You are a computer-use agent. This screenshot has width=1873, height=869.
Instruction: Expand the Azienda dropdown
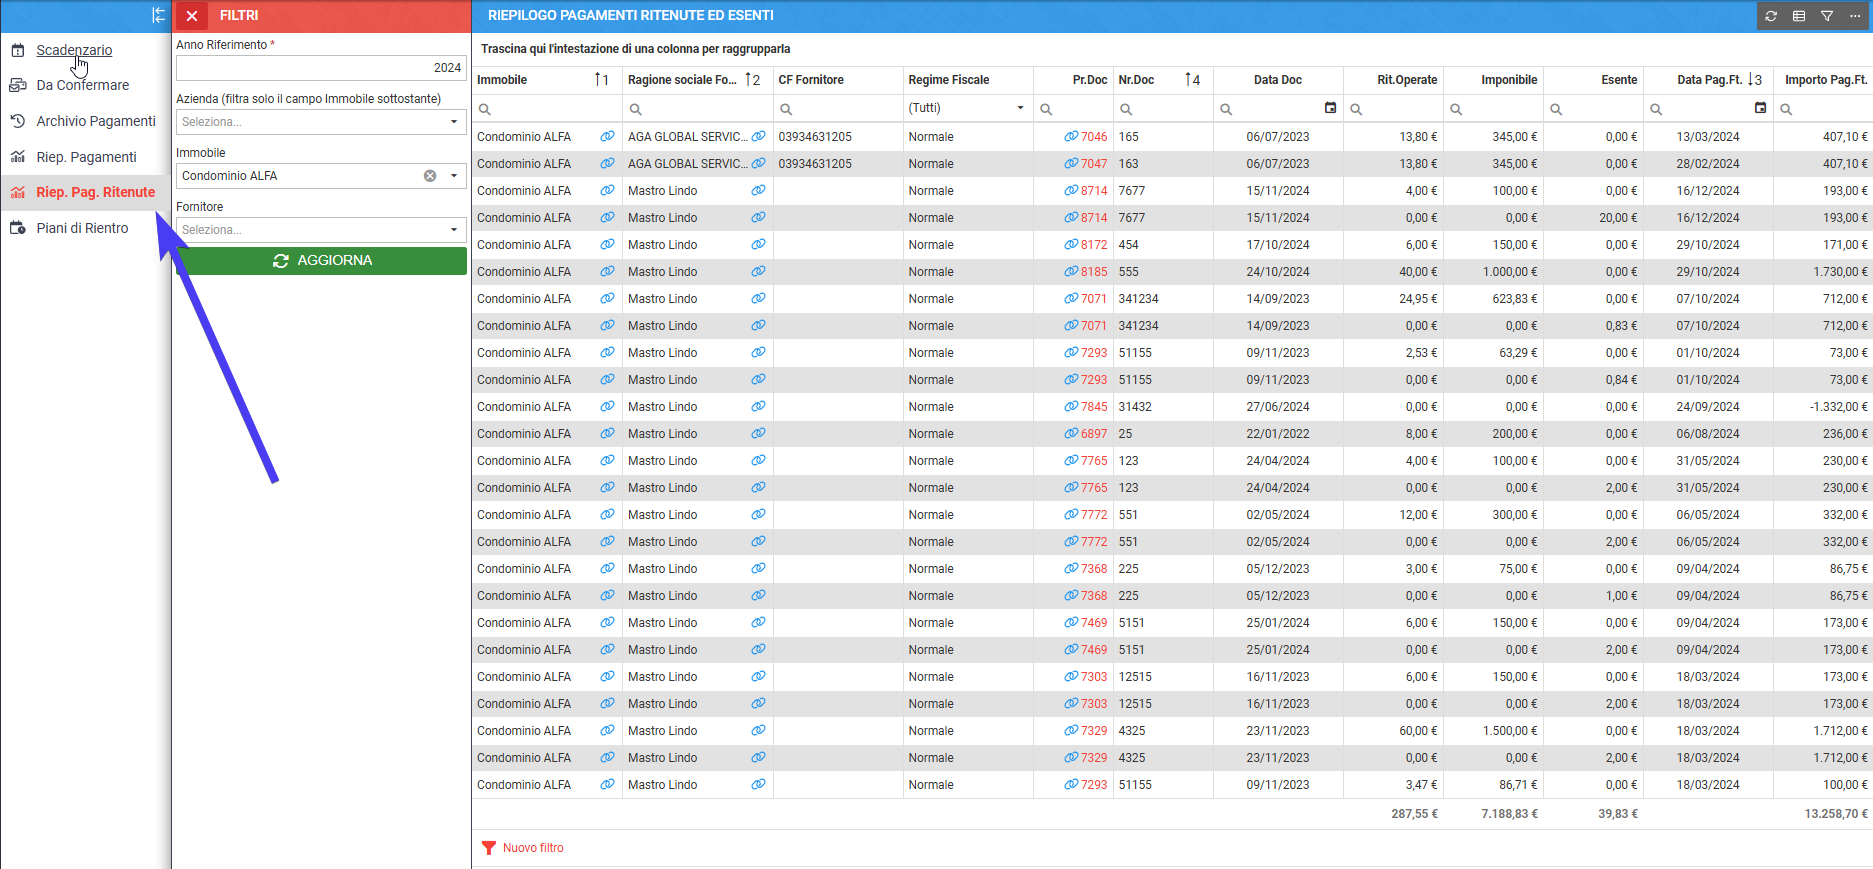[x=454, y=122]
